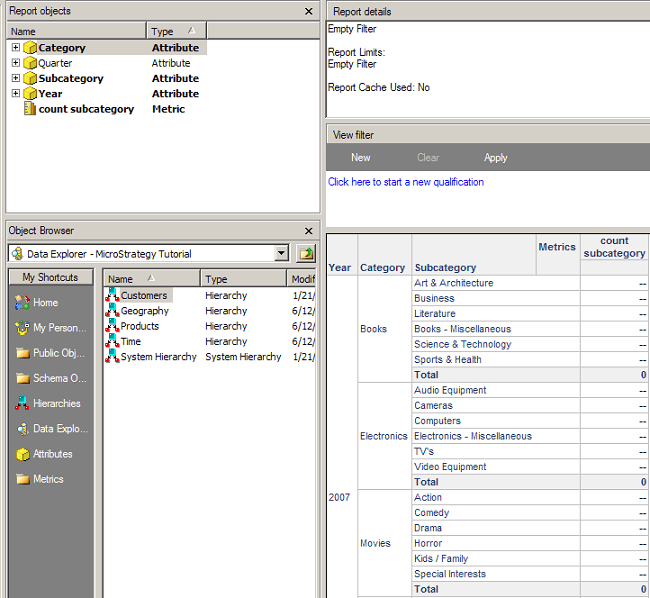The height and width of the screenshot is (598, 650).
Task: Click the Metrics shortcut icon
Action: tap(22, 479)
